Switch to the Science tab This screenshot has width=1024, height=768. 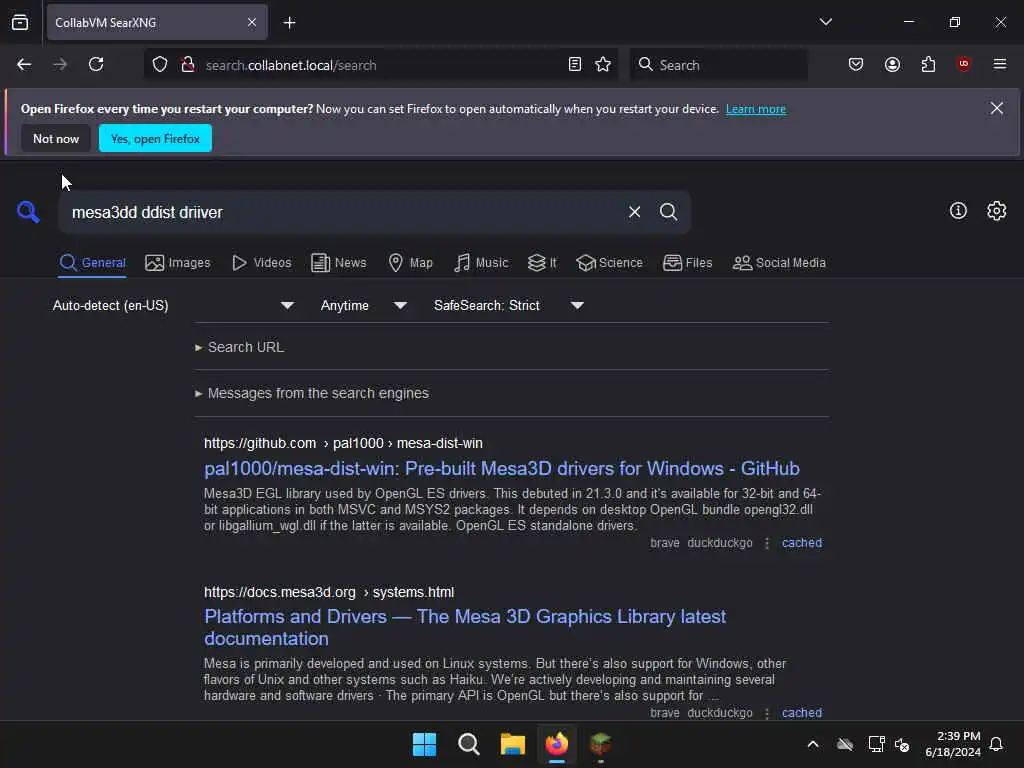click(x=609, y=263)
